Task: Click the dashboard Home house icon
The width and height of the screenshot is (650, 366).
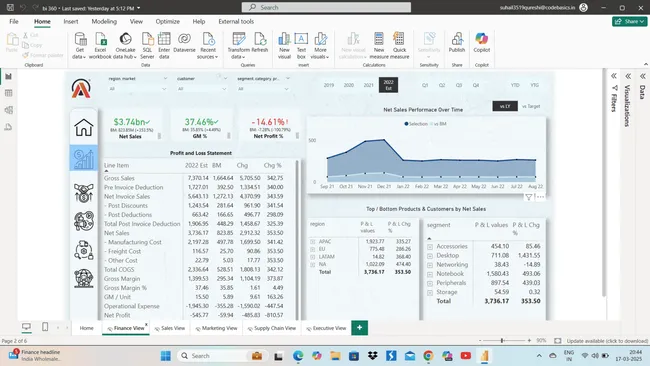Action: click(x=84, y=127)
